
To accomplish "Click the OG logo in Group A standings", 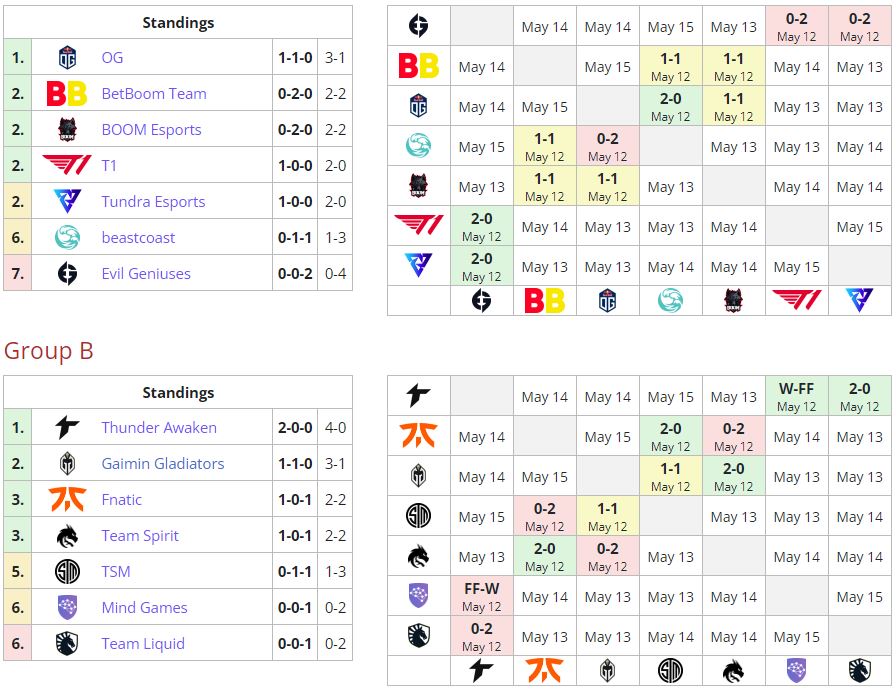I will pos(67,58).
